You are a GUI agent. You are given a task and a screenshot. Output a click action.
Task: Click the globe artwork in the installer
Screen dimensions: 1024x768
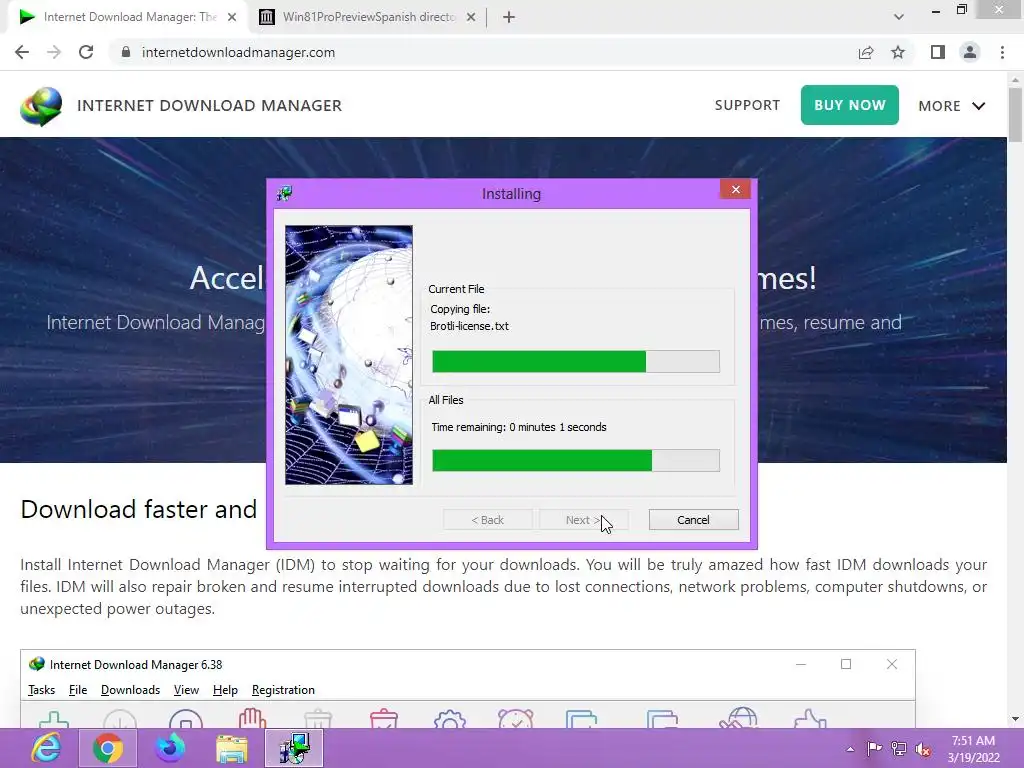(349, 355)
